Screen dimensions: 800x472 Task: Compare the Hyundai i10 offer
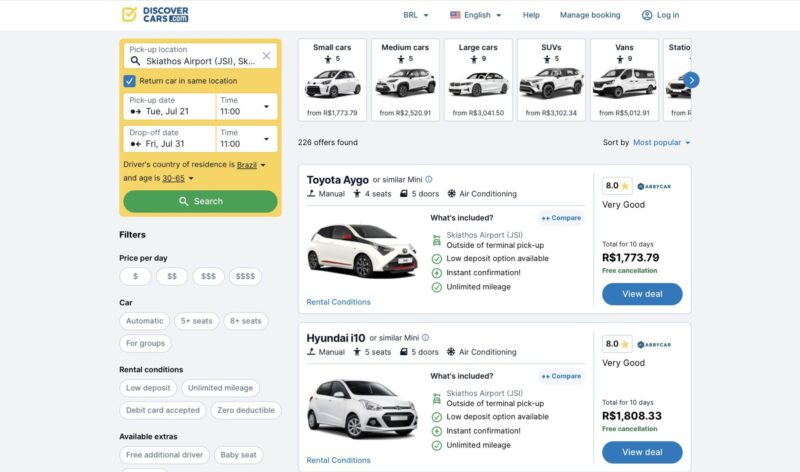(x=561, y=376)
